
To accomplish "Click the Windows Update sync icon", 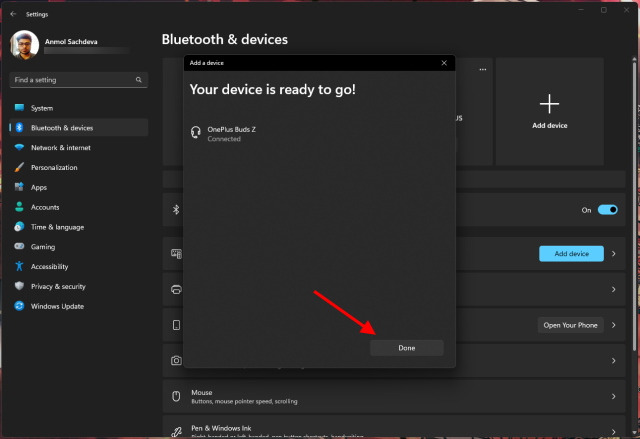I will 19,306.
